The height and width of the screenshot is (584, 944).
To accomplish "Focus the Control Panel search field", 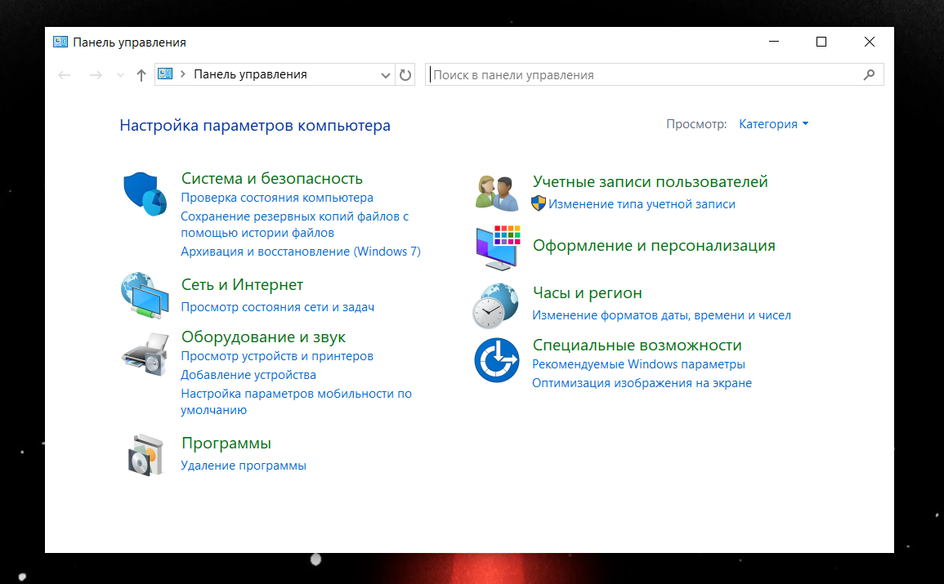I will (654, 75).
